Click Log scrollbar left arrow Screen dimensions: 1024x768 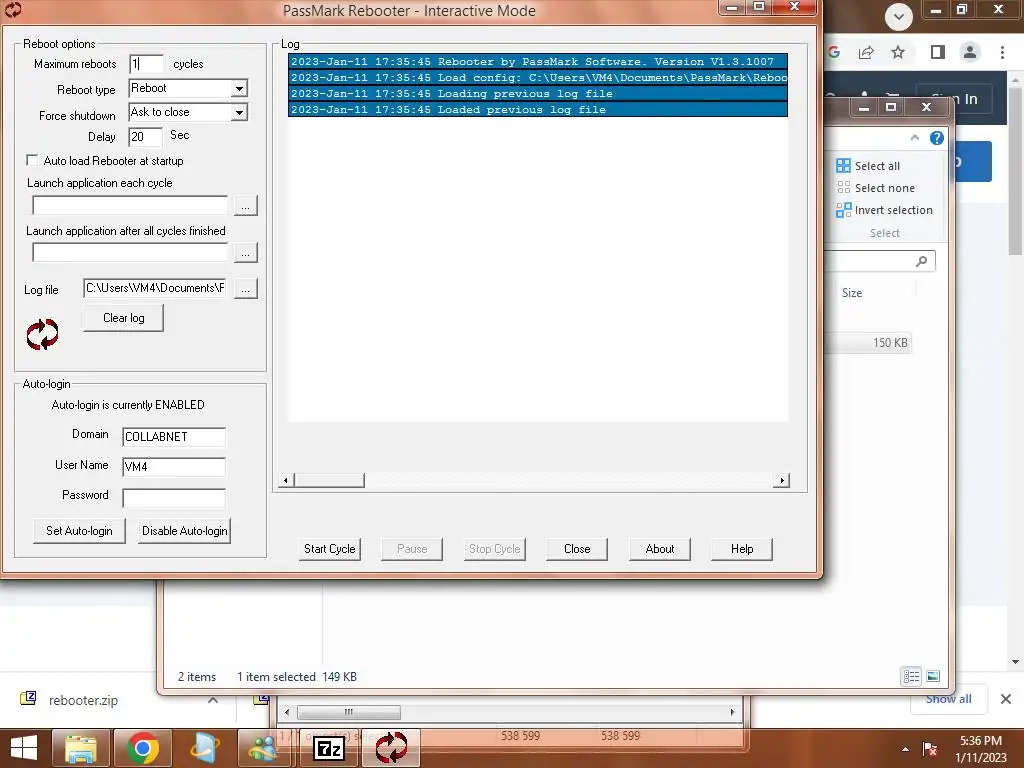pos(285,481)
